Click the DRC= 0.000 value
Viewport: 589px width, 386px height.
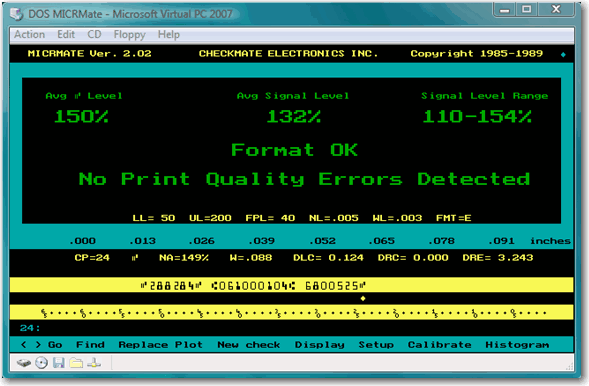(x=413, y=258)
